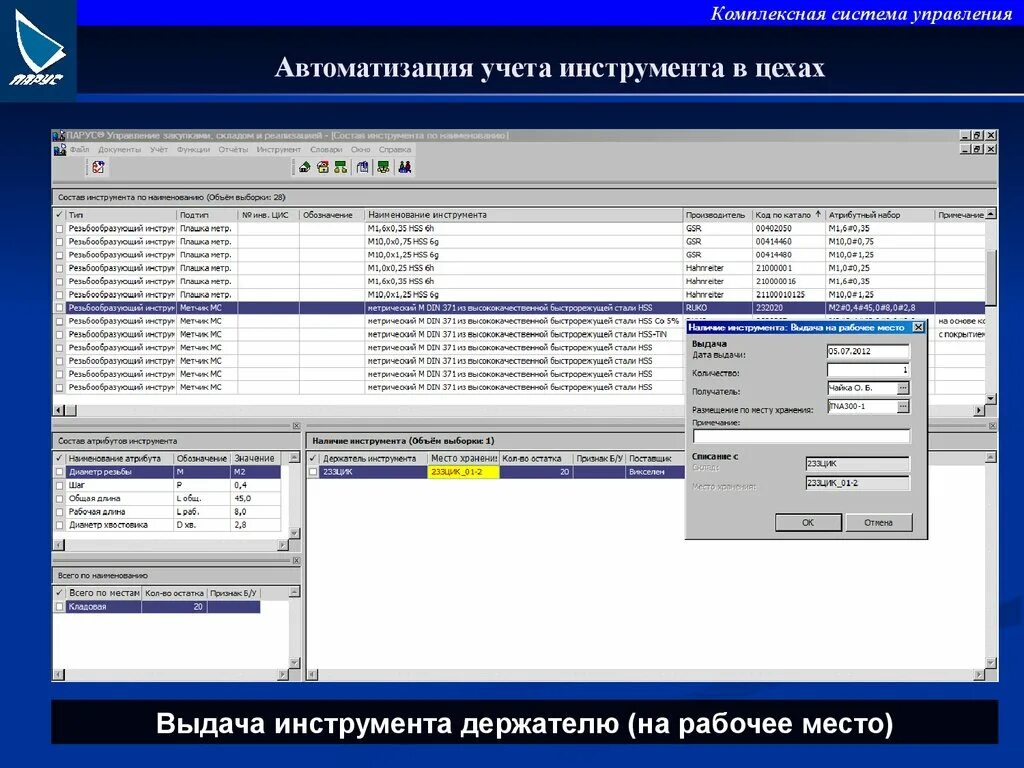Viewport: 1024px width, 768px height.
Task: Tick the checkbox for the selected RUKO 232020 row
Action: click(59, 308)
